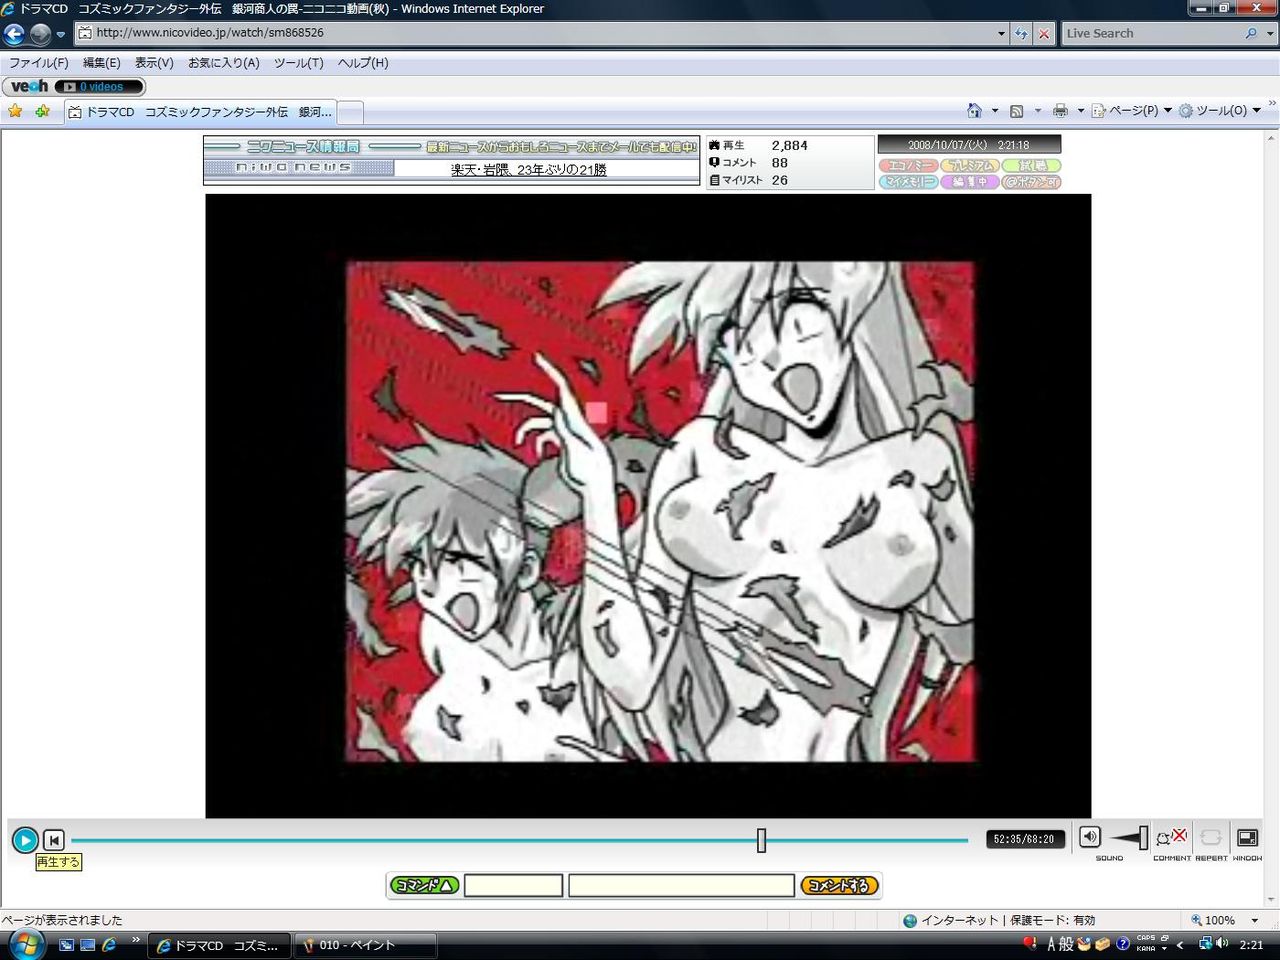Submit comment with コメントする button
Image resolution: width=1280 pixels, height=960 pixels.
point(839,885)
